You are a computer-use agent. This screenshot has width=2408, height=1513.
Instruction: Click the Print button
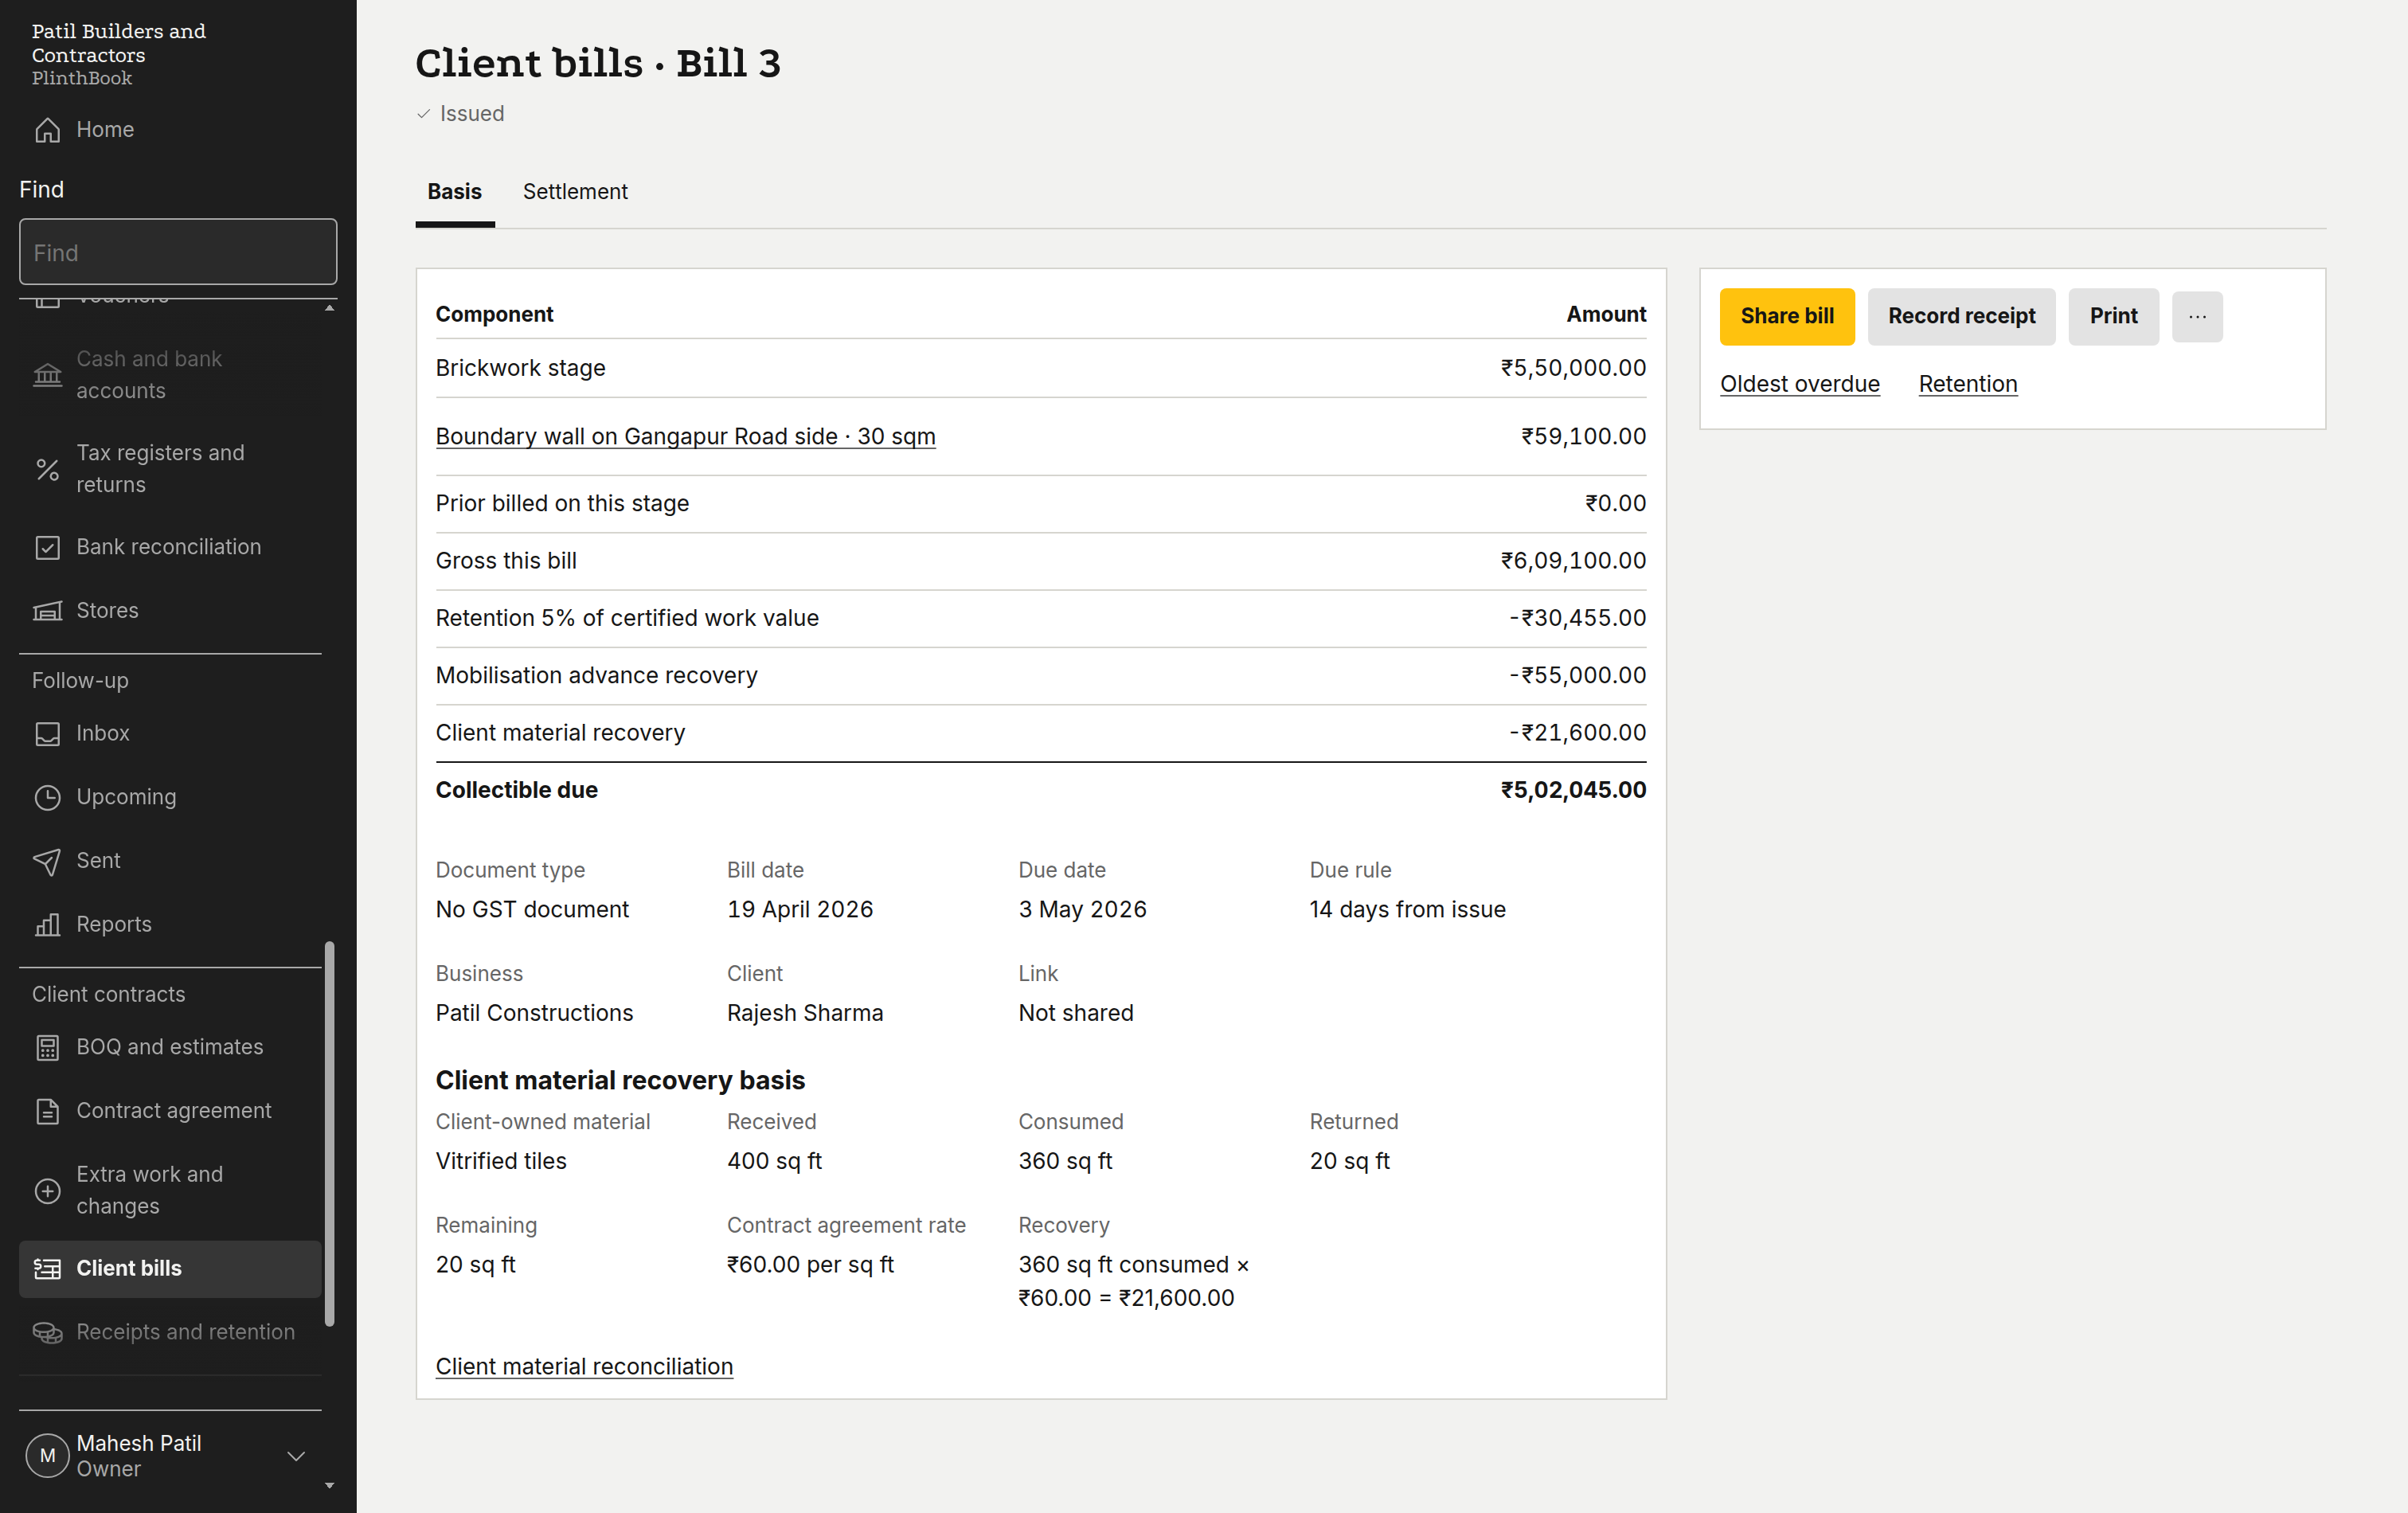click(x=2113, y=317)
